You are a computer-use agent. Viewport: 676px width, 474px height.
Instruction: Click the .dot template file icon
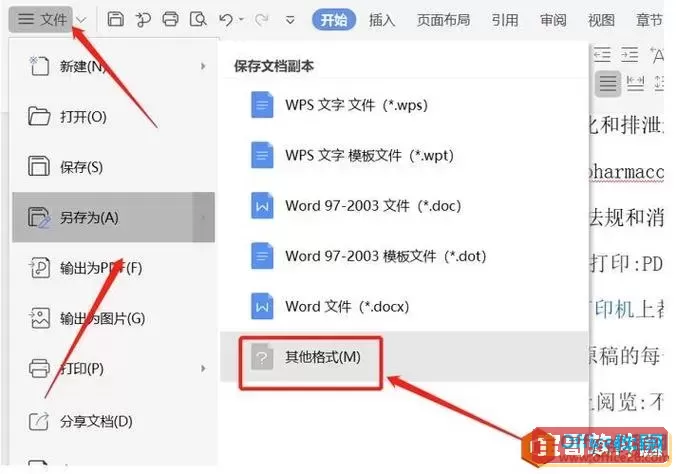tap(262, 256)
